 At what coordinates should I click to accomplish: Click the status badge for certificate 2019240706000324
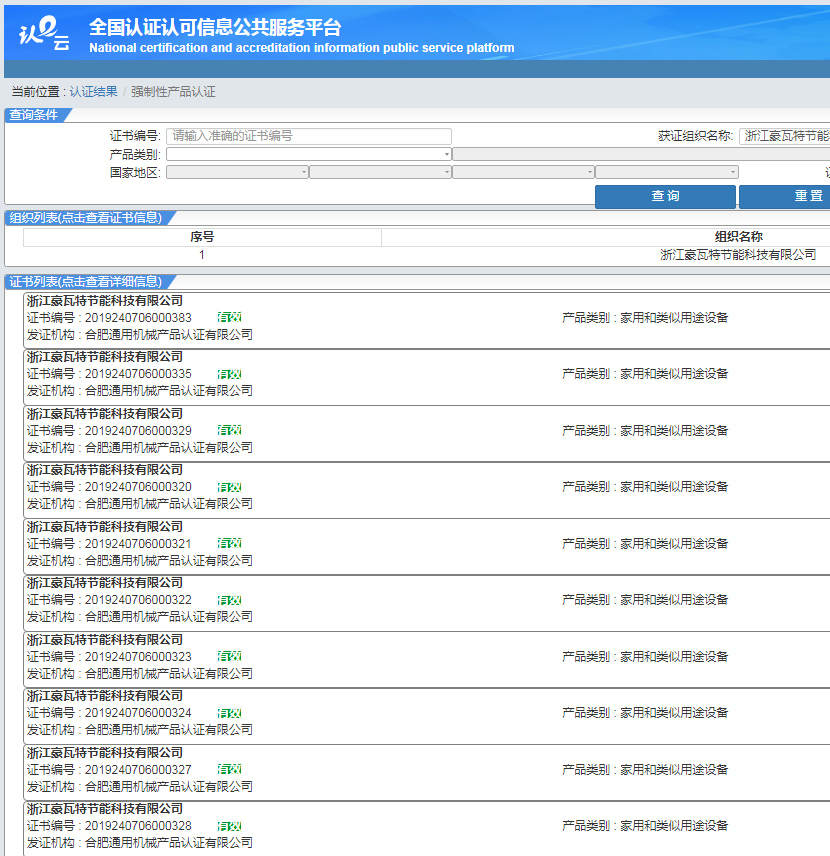229,713
